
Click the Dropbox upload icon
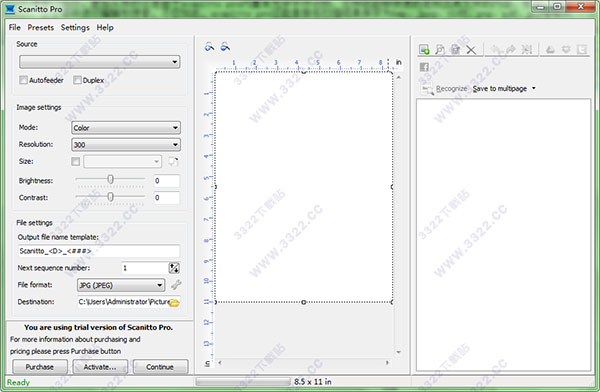566,49
